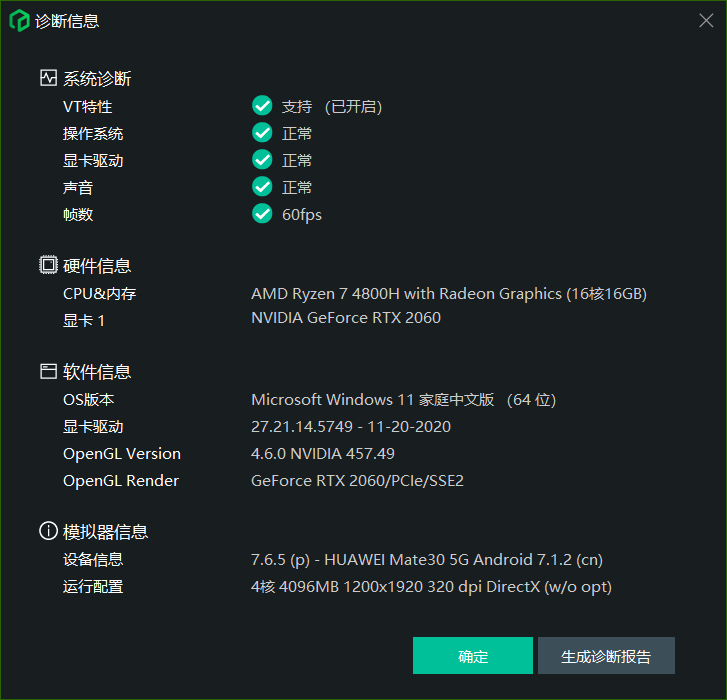Screen dimensions: 727x700
Task: Click the hardware info chip icon
Action: (48, 265)
